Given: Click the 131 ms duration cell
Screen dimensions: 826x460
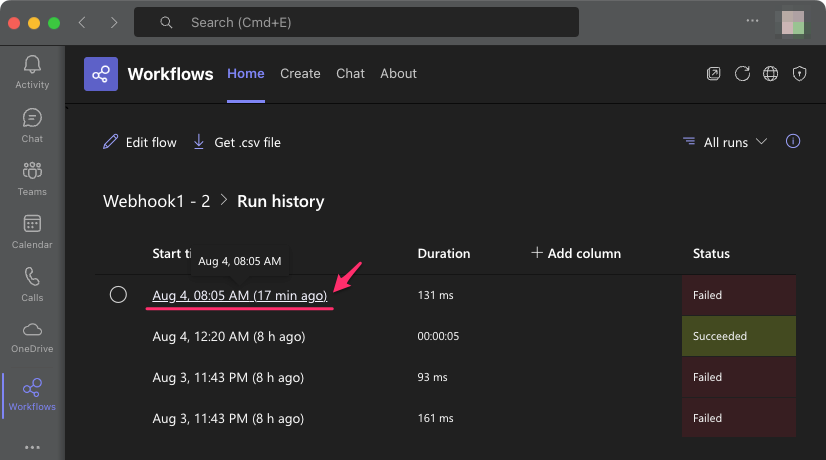Looking at the screenshot, I should (x=435, y=295).
